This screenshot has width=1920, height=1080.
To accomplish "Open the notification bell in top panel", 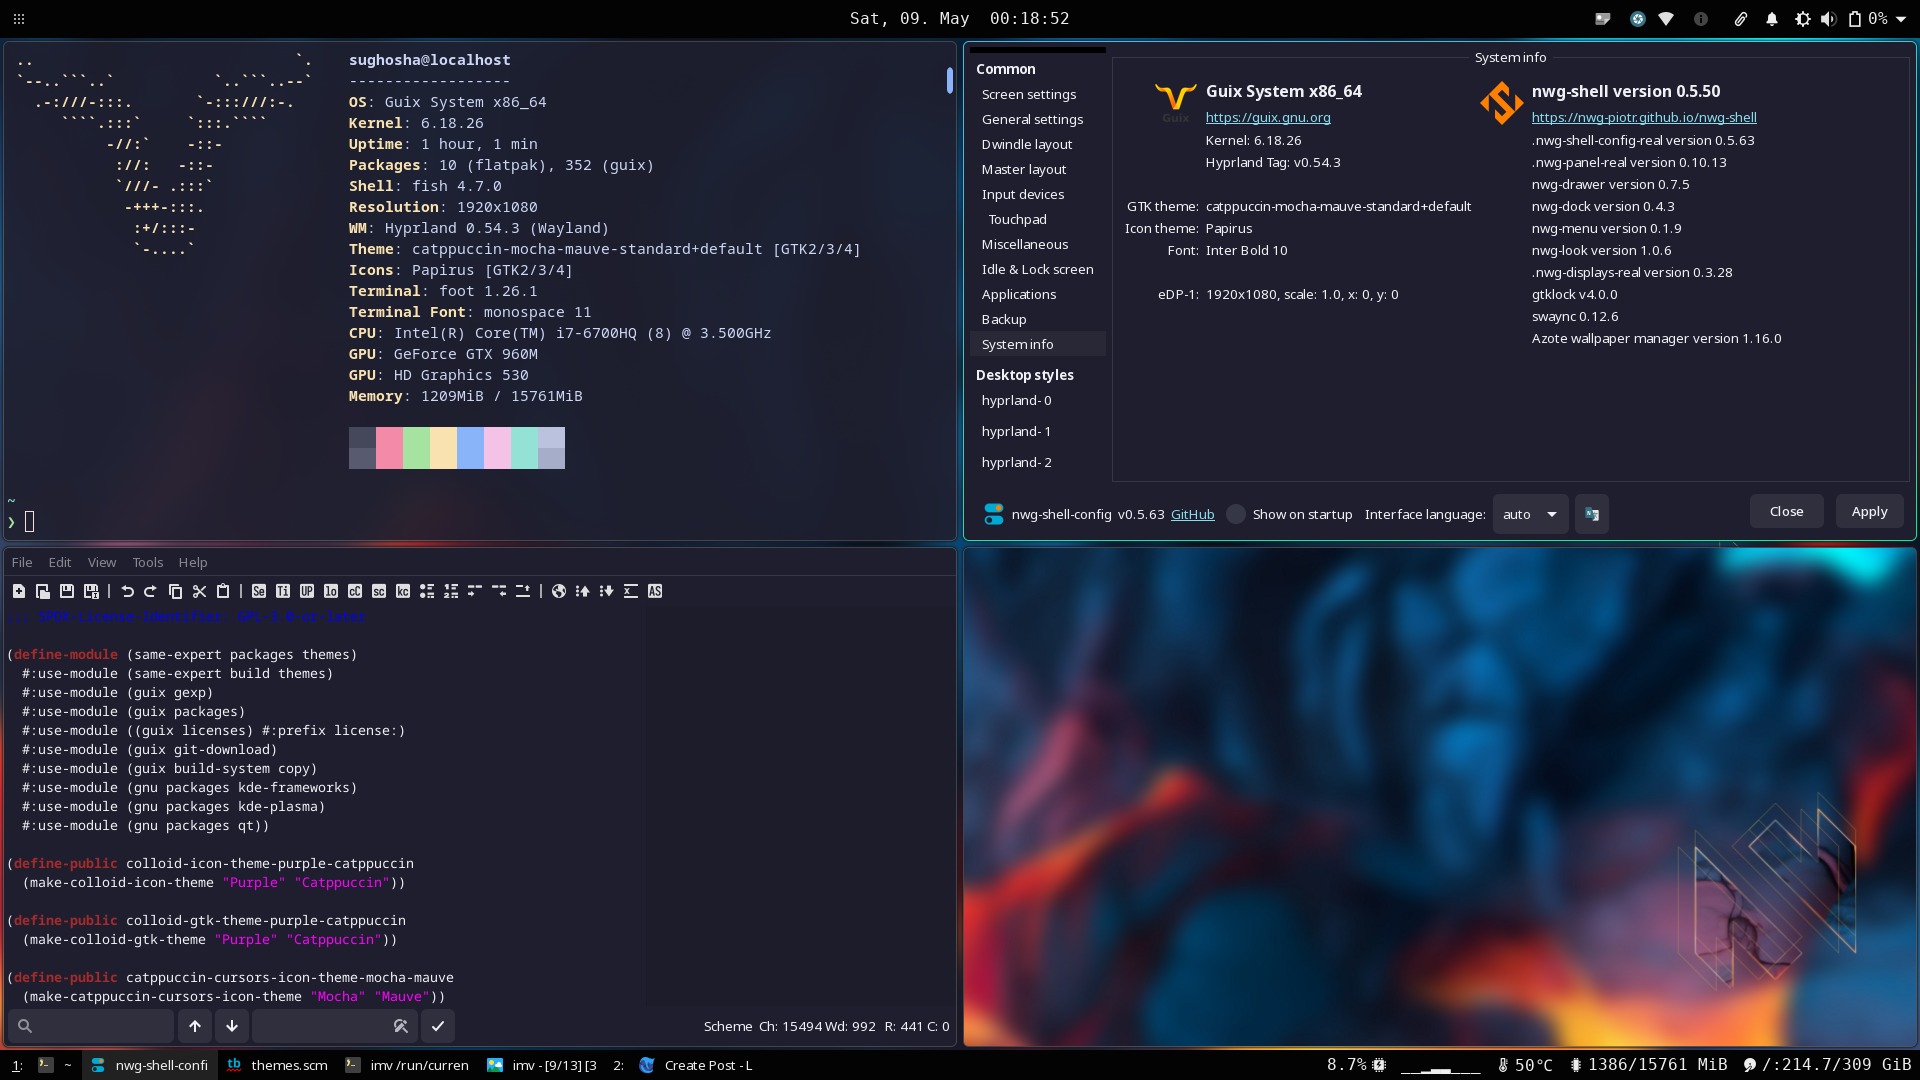I will 1772,19.
